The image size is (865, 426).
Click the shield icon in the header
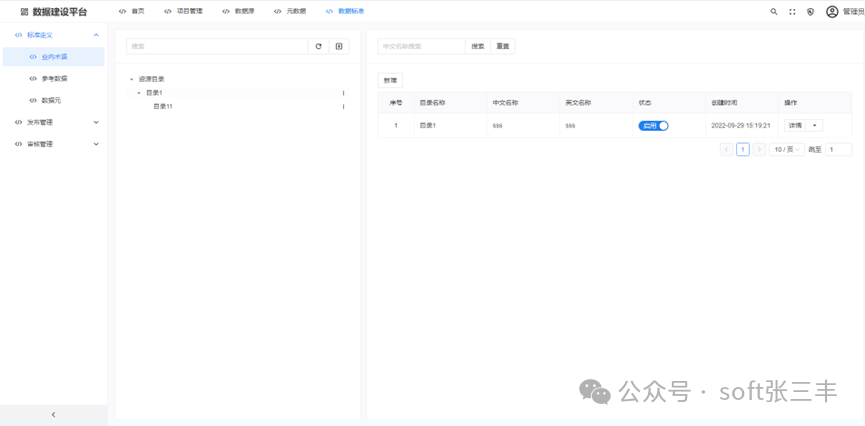tap(810, 12)
